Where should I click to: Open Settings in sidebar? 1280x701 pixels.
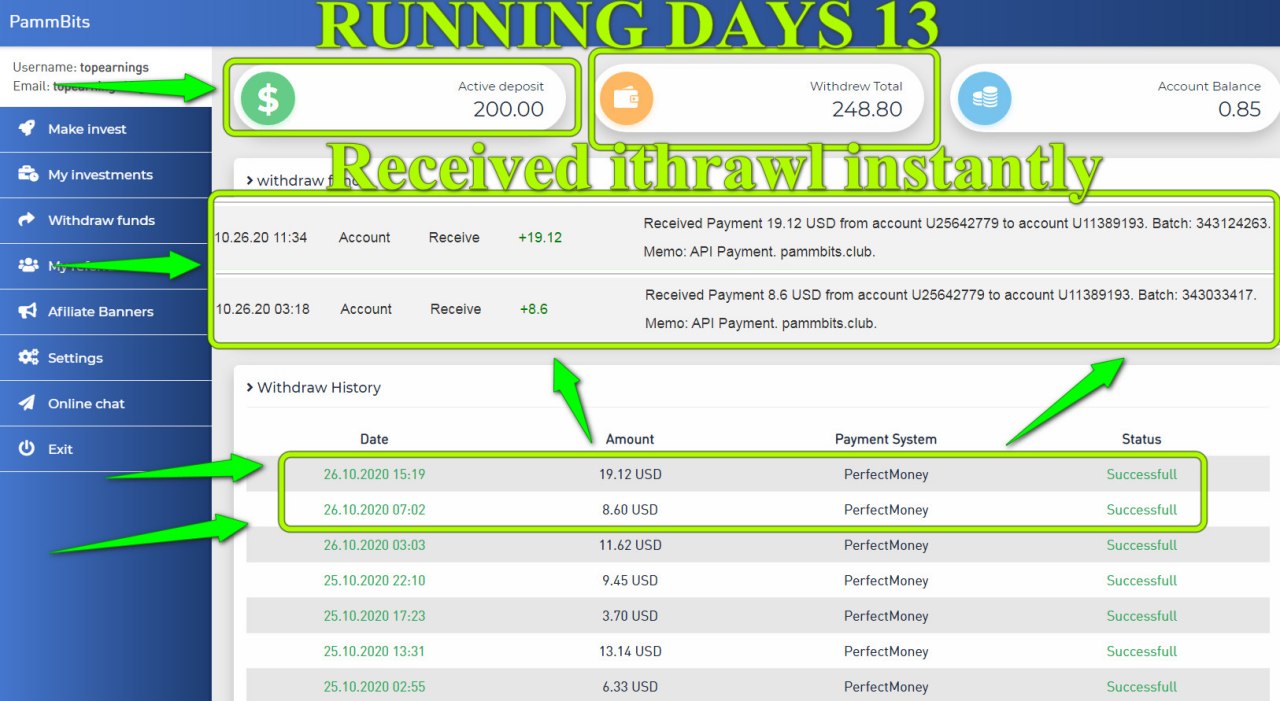(106, 358)
